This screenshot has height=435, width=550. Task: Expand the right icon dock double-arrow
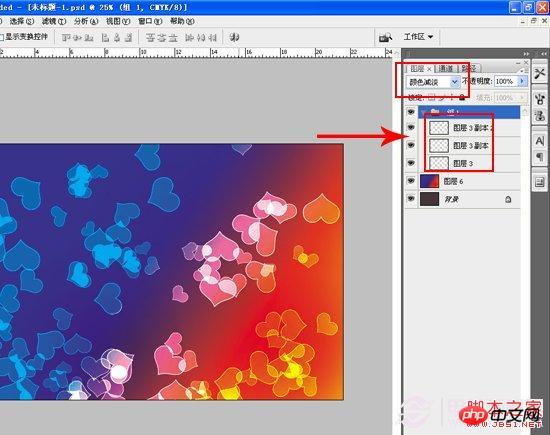(x=543, y=54)
